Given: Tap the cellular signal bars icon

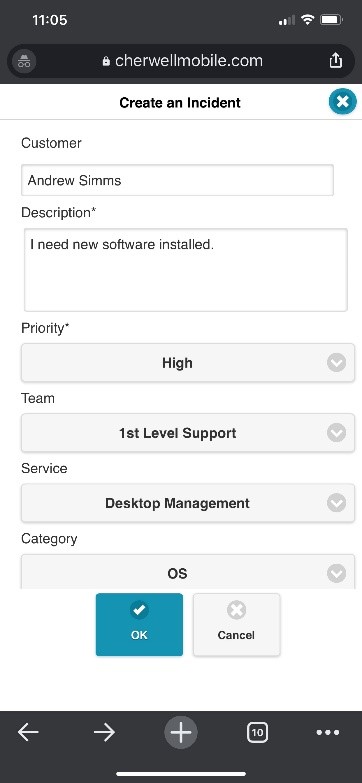Looking at the screenshot, I should point(287,20).
